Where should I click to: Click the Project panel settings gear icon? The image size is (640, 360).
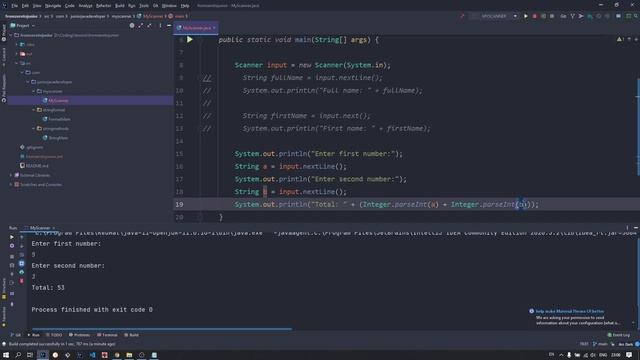[x=132, y=25]
